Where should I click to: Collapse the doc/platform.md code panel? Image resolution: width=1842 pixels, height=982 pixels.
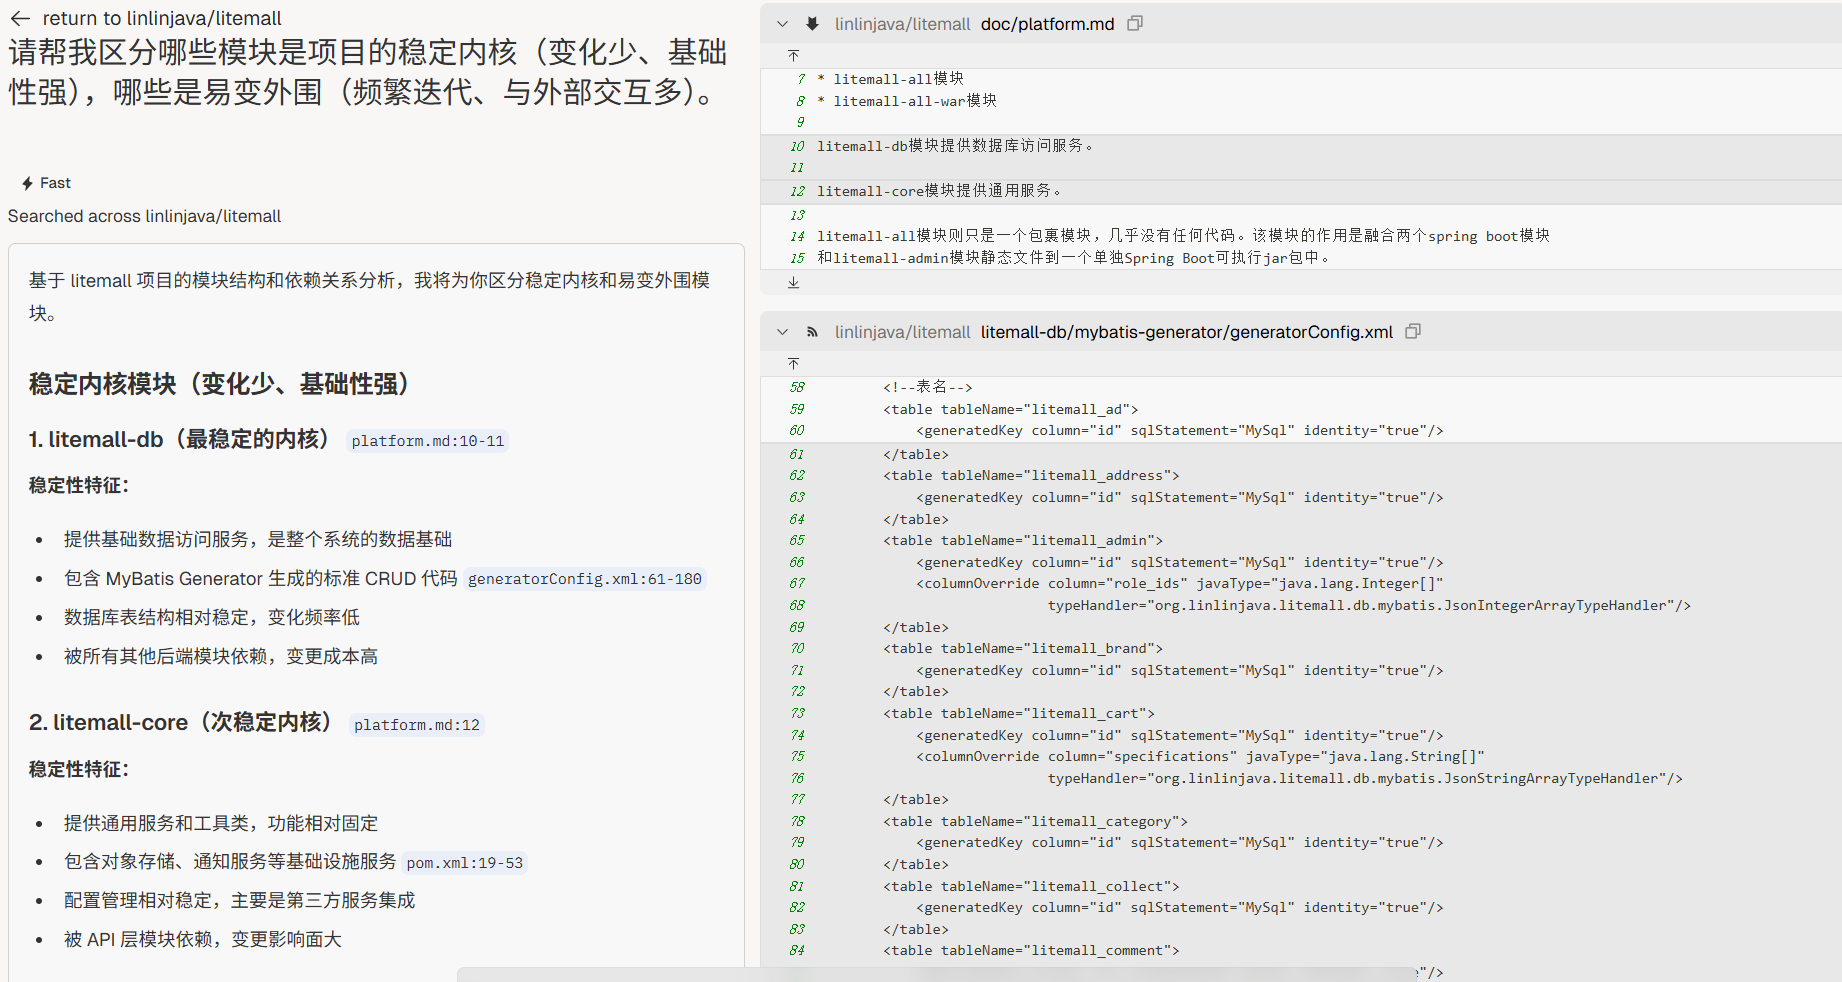[x=783, y=24]
